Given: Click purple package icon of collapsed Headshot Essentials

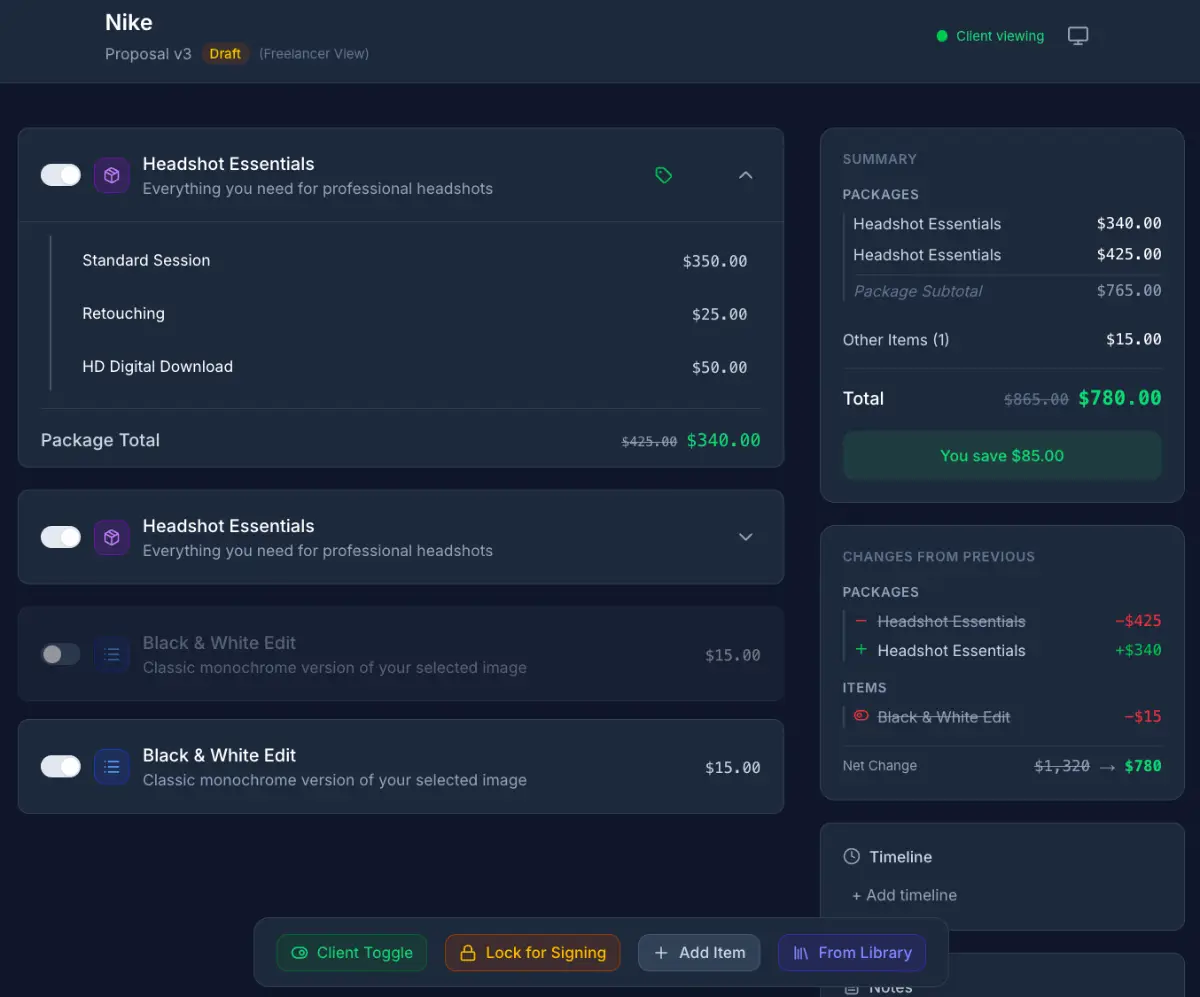Looking at the screenshot, I should (112, 538).
